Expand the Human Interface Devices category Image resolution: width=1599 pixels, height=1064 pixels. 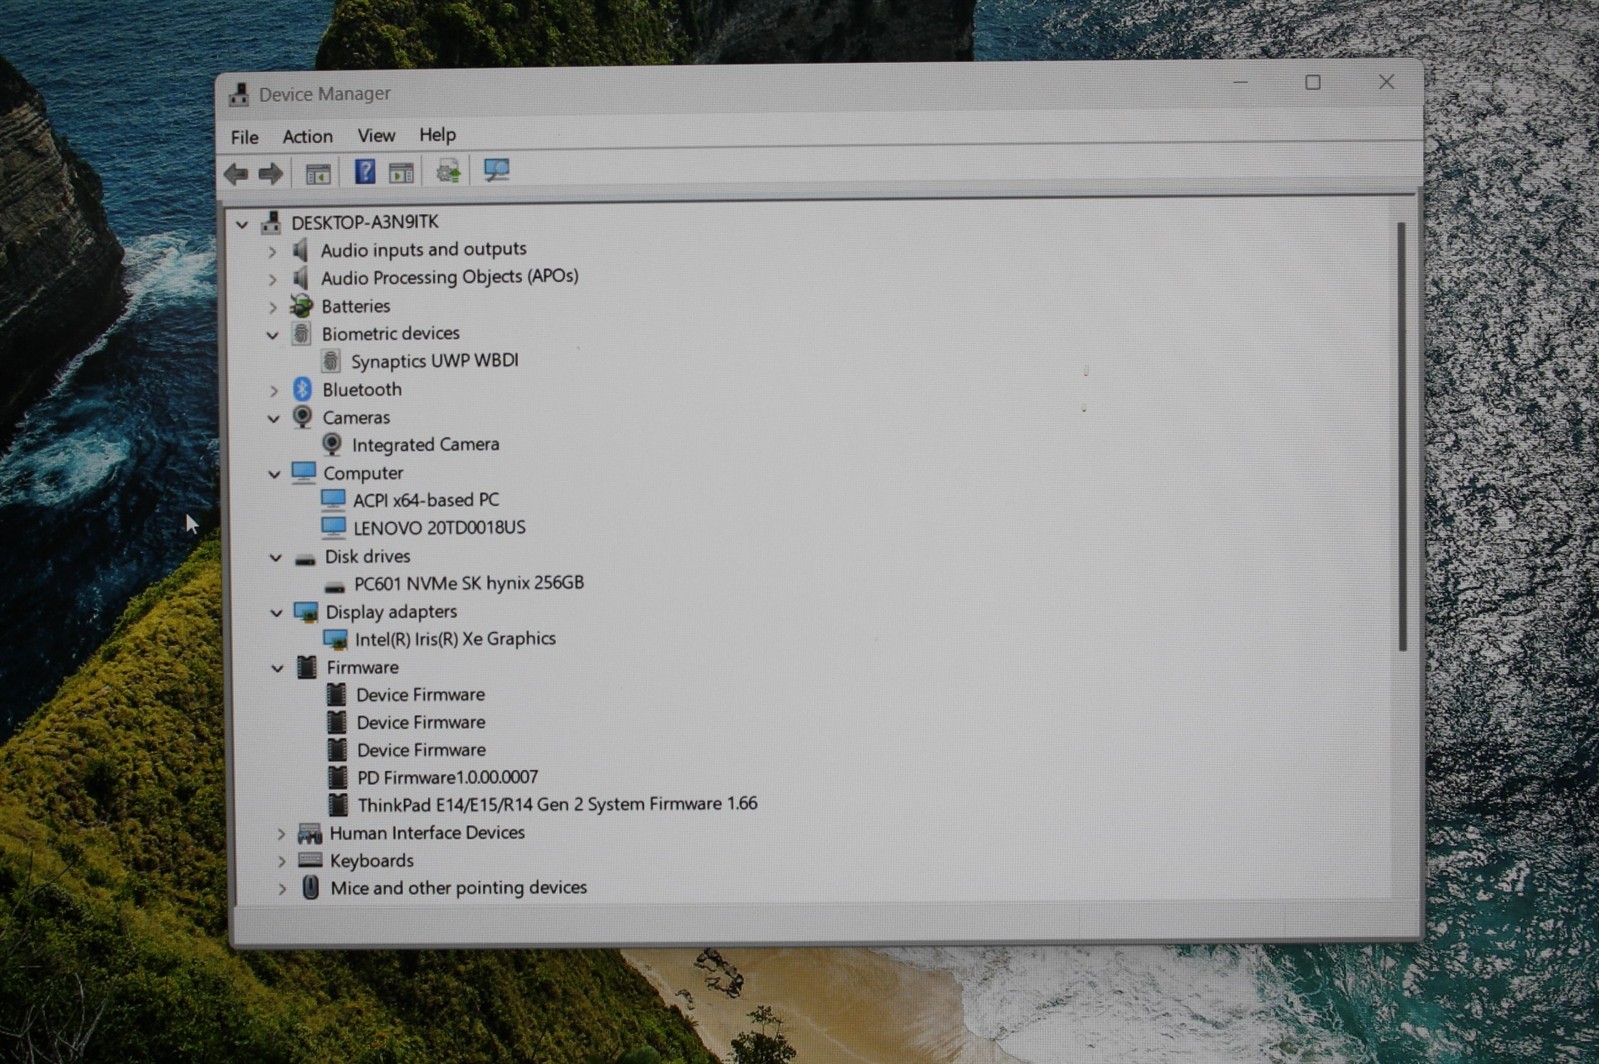[x=281, y=834]
